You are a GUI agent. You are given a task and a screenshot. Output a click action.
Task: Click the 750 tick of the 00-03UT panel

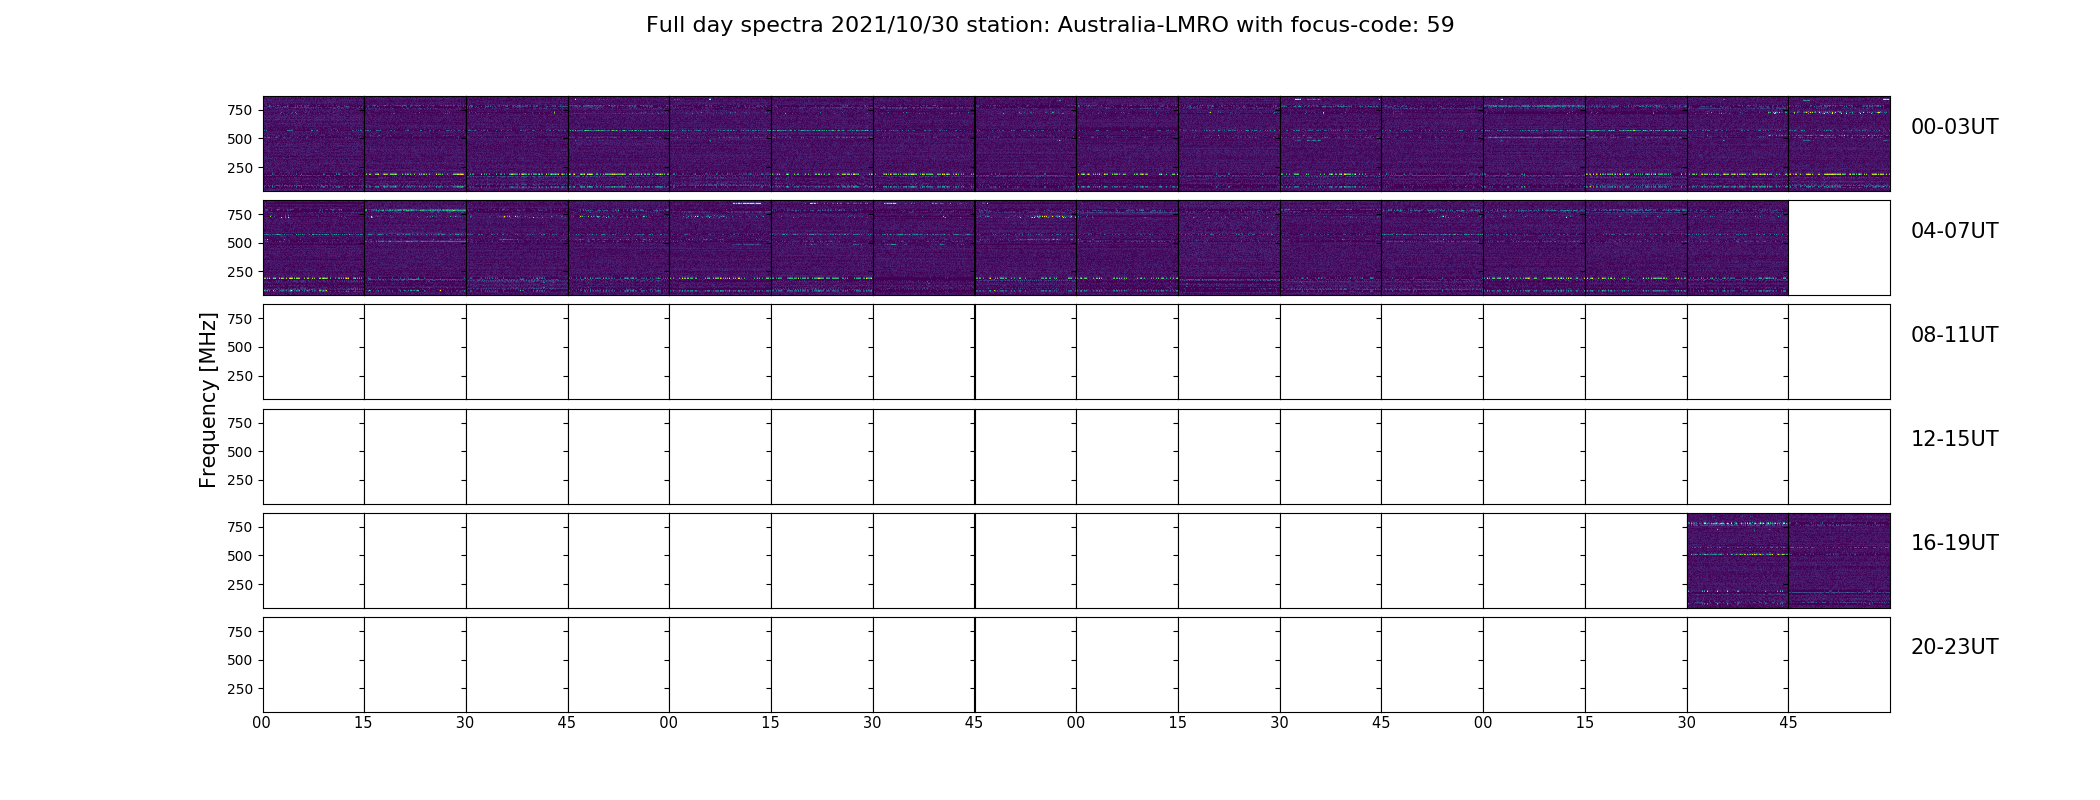(x=240, y=110)
